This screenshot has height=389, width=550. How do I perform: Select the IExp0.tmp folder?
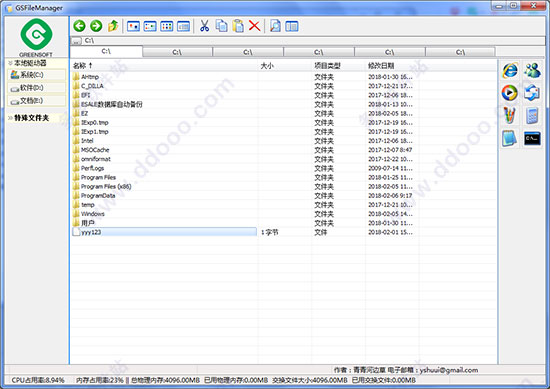click(x=94, y=122)
